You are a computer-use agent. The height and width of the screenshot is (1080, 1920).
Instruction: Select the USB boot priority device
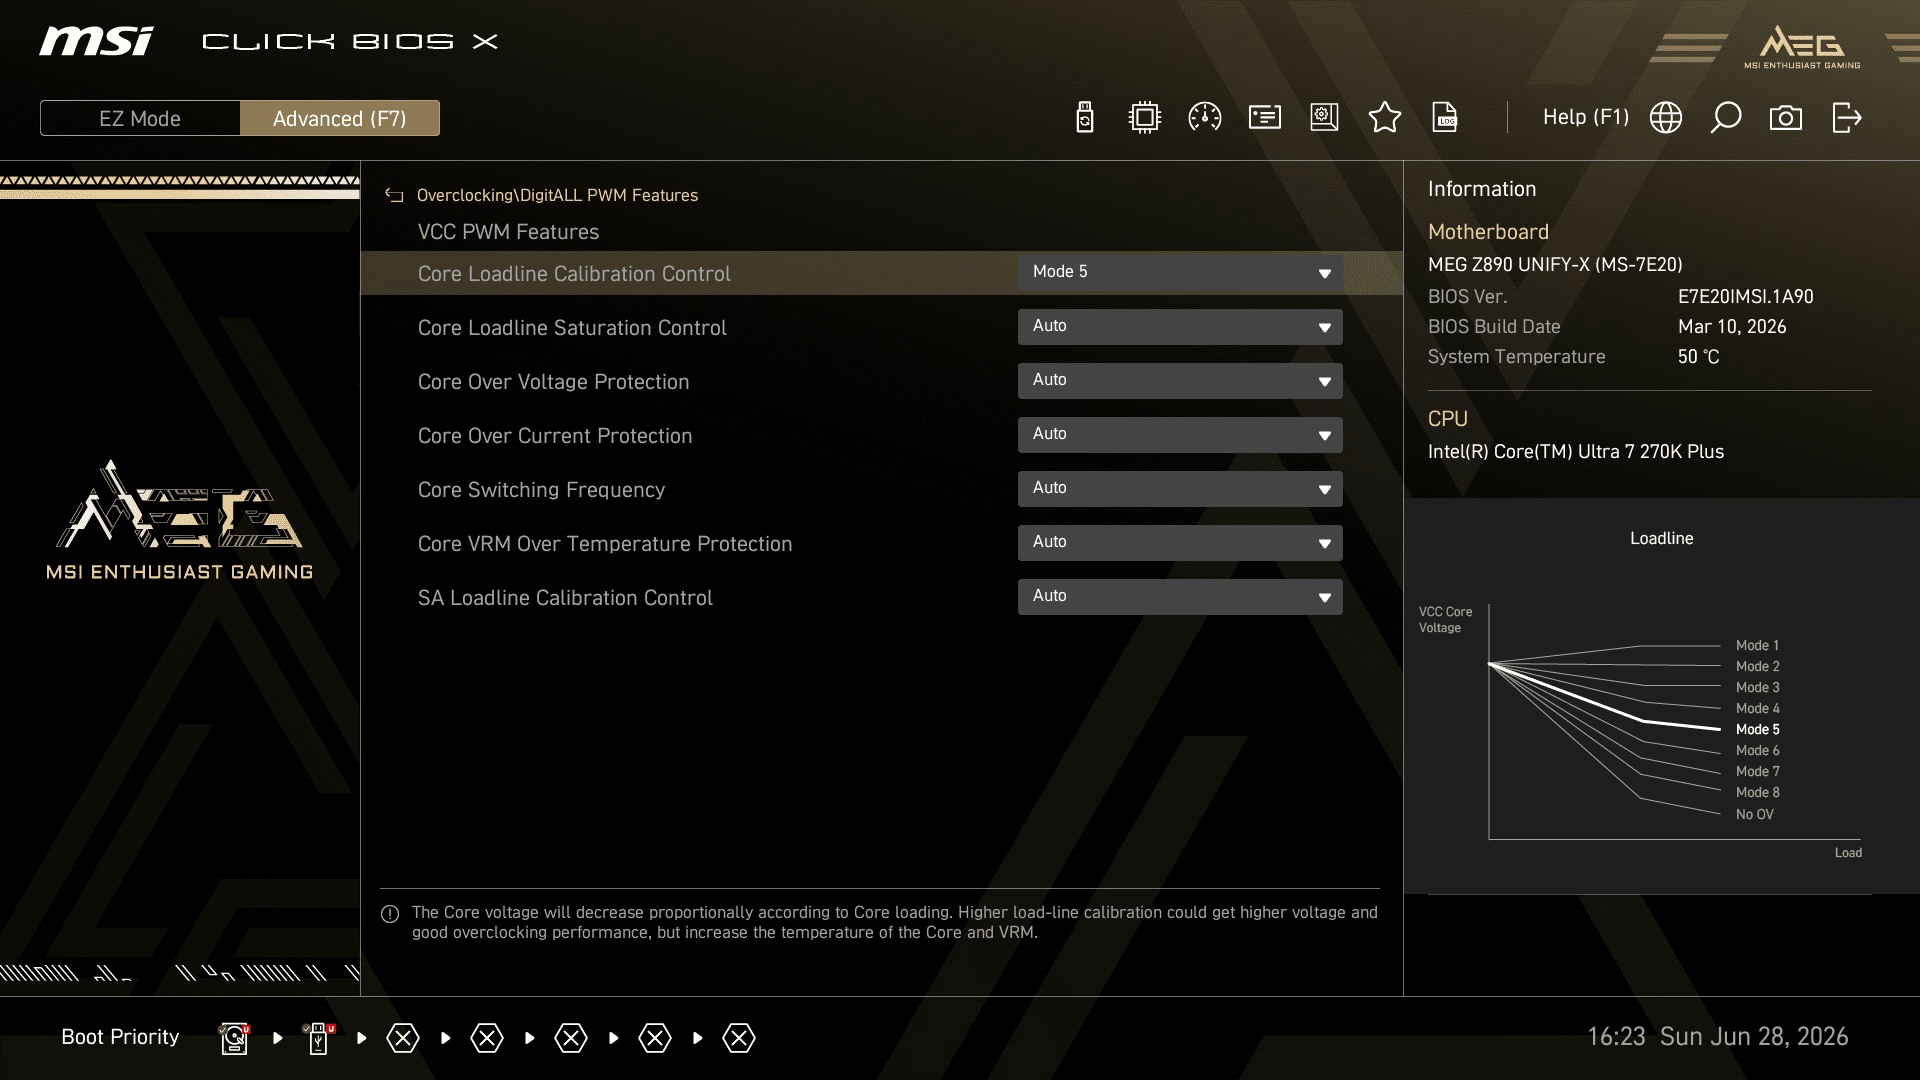click(x=319, y=1038)
